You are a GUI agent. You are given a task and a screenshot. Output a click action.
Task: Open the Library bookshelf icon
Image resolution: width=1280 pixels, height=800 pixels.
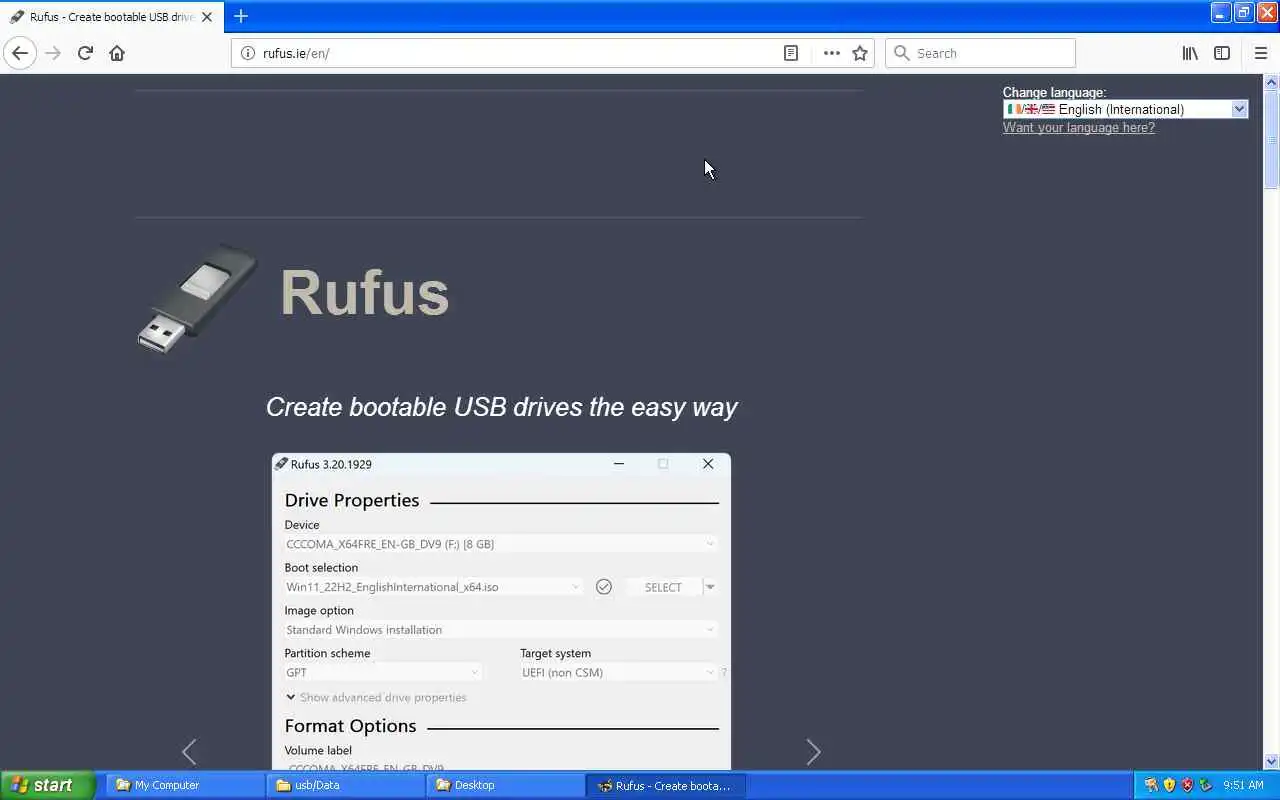[x=1190, y=53]
